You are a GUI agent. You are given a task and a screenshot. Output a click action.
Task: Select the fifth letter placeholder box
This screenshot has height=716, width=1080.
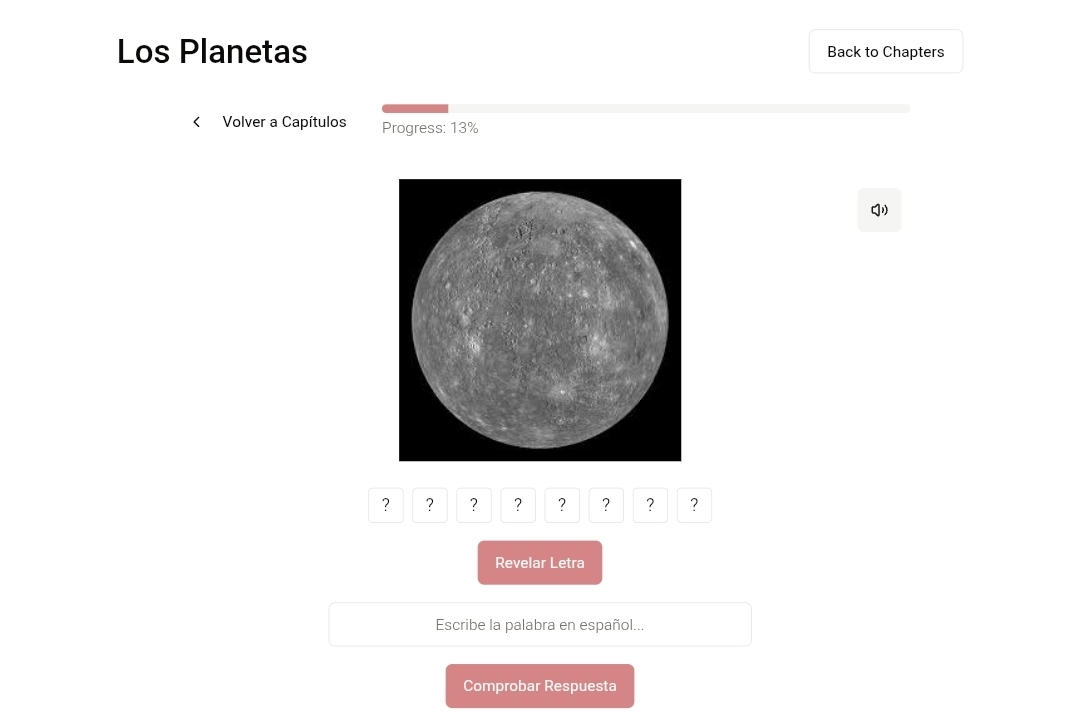coord(562,505)
